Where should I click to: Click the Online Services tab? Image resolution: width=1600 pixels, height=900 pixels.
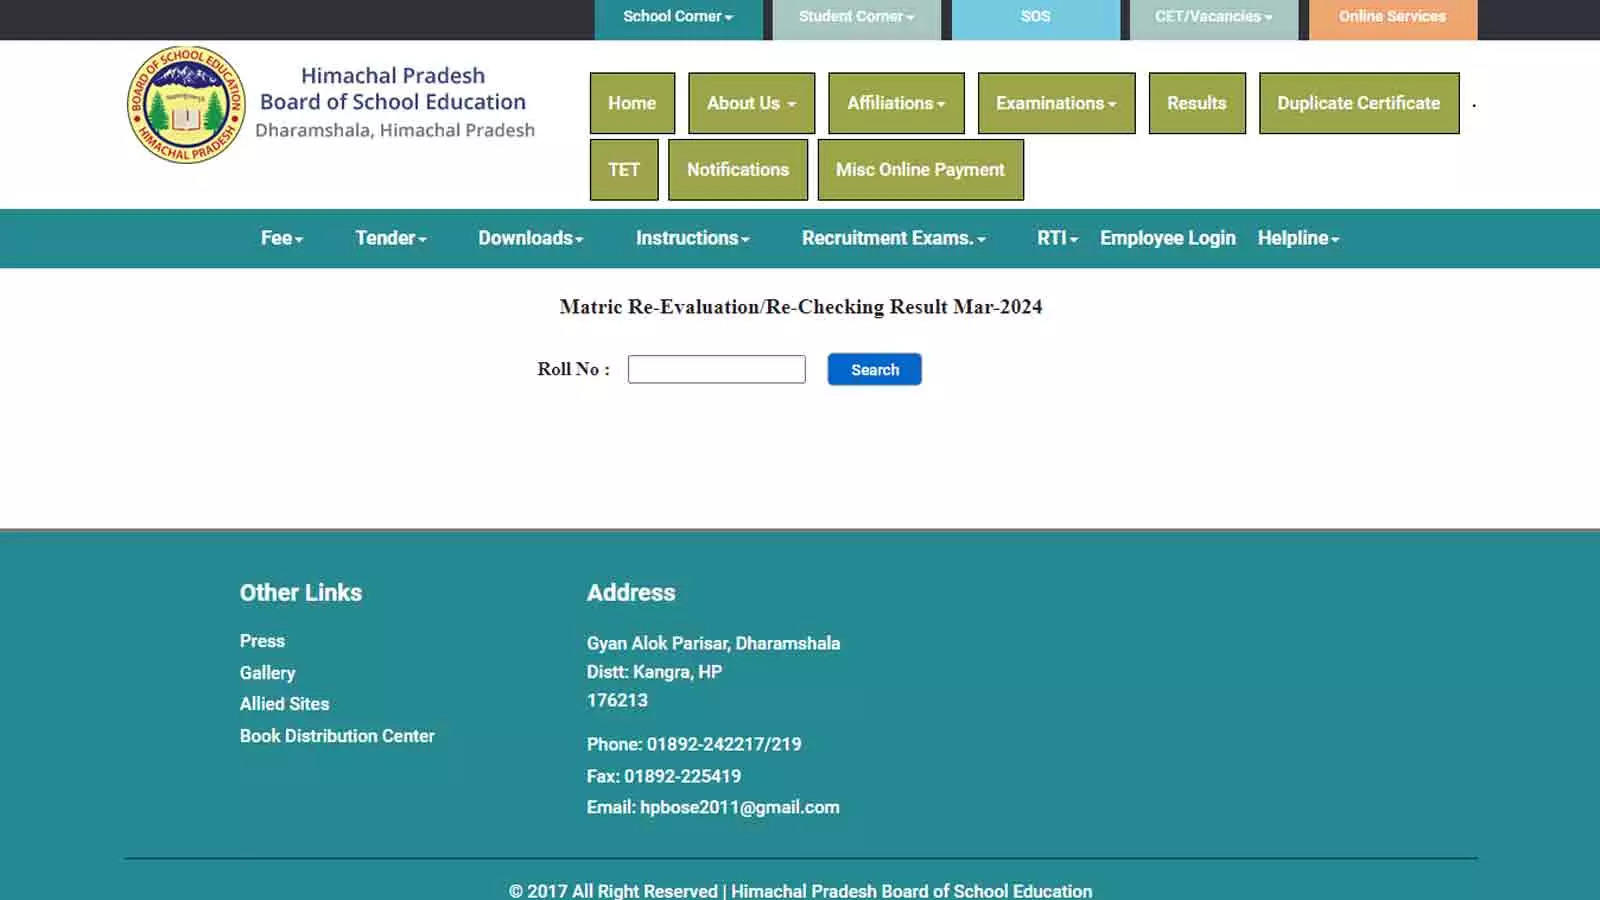(1392, 16)
